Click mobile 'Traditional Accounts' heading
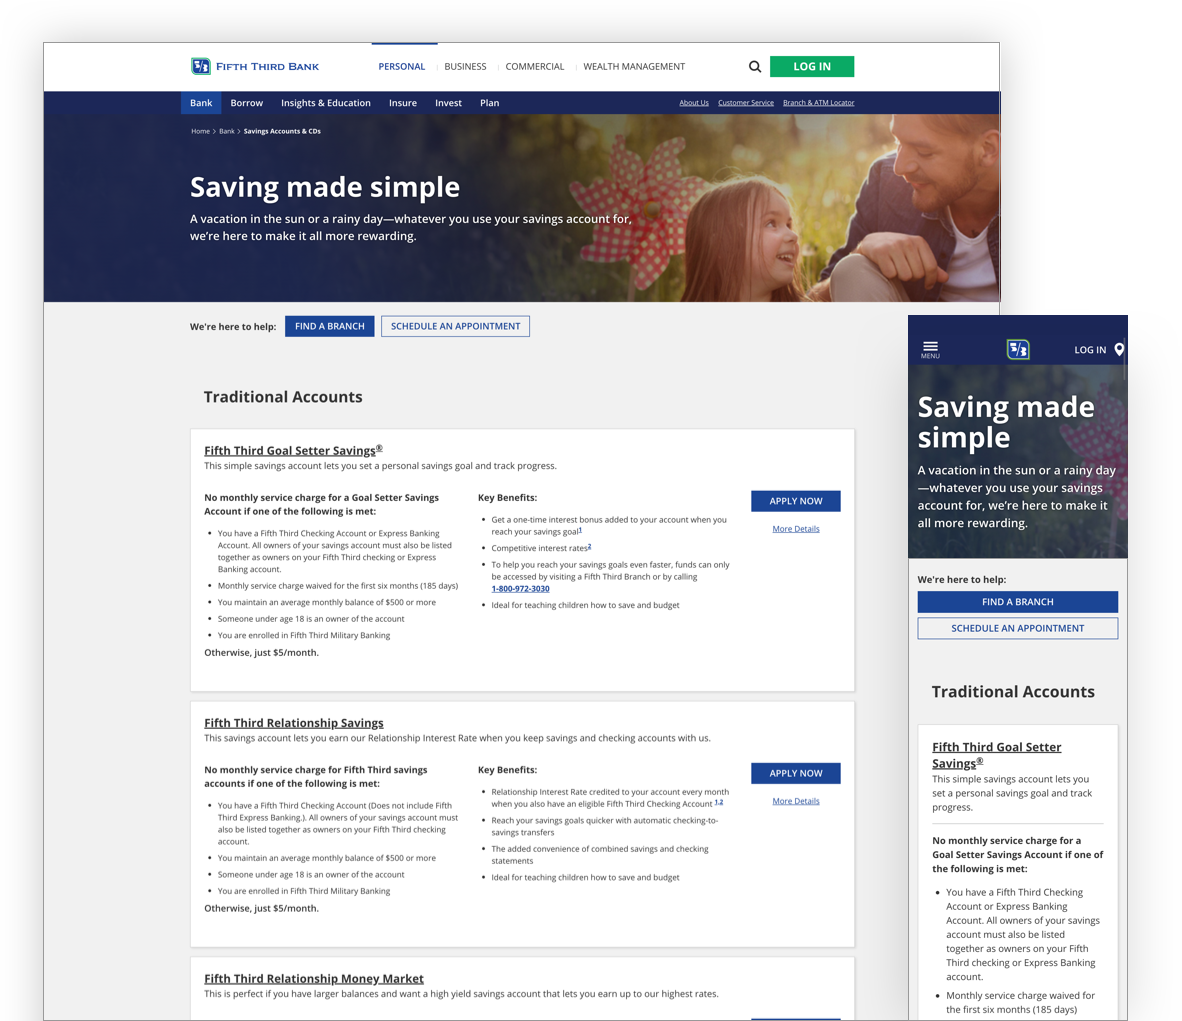The height and width of the screenshot is (1021, 1182). coord(1012,691)
